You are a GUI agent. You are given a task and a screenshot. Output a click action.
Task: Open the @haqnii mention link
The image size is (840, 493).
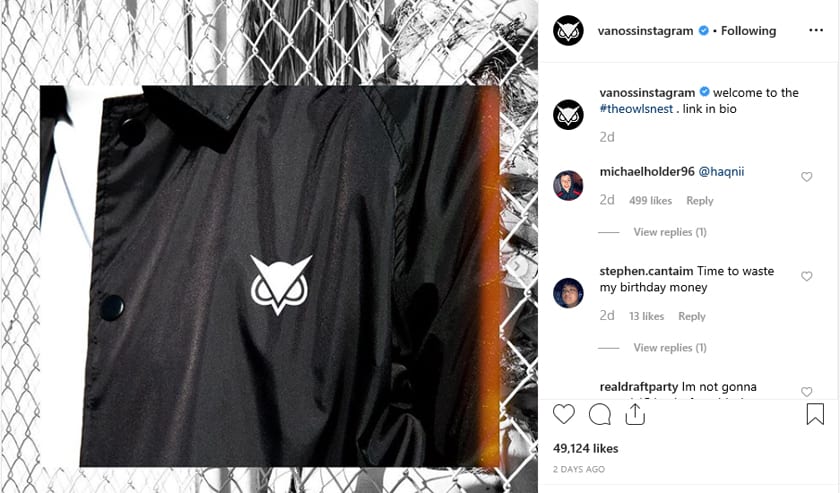tap(721, 171)
